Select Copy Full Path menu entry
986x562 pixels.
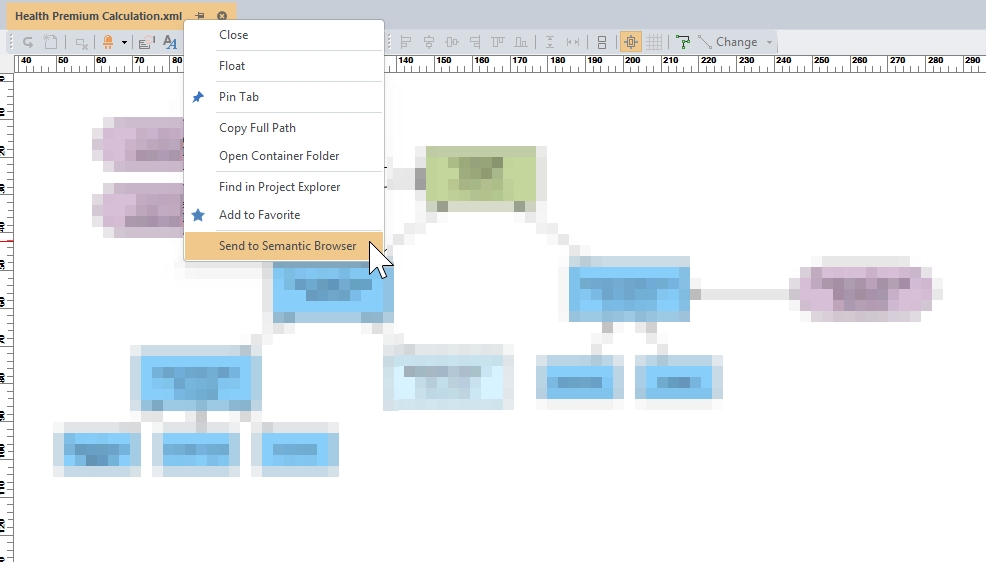pyautogui.click(x=284, y=128)
